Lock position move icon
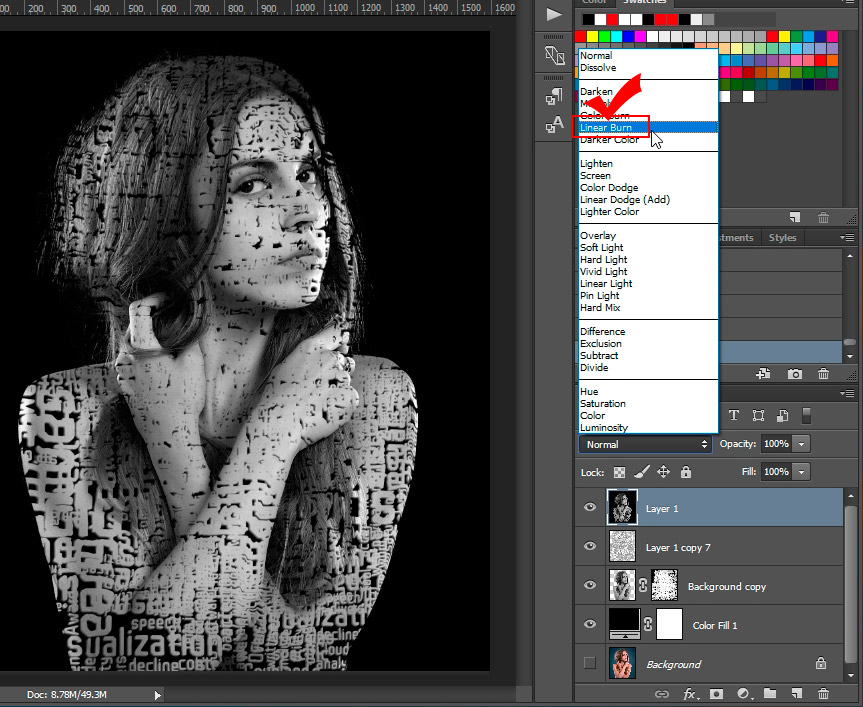Viewport: 863px width, 707px height. click(663, 472)
